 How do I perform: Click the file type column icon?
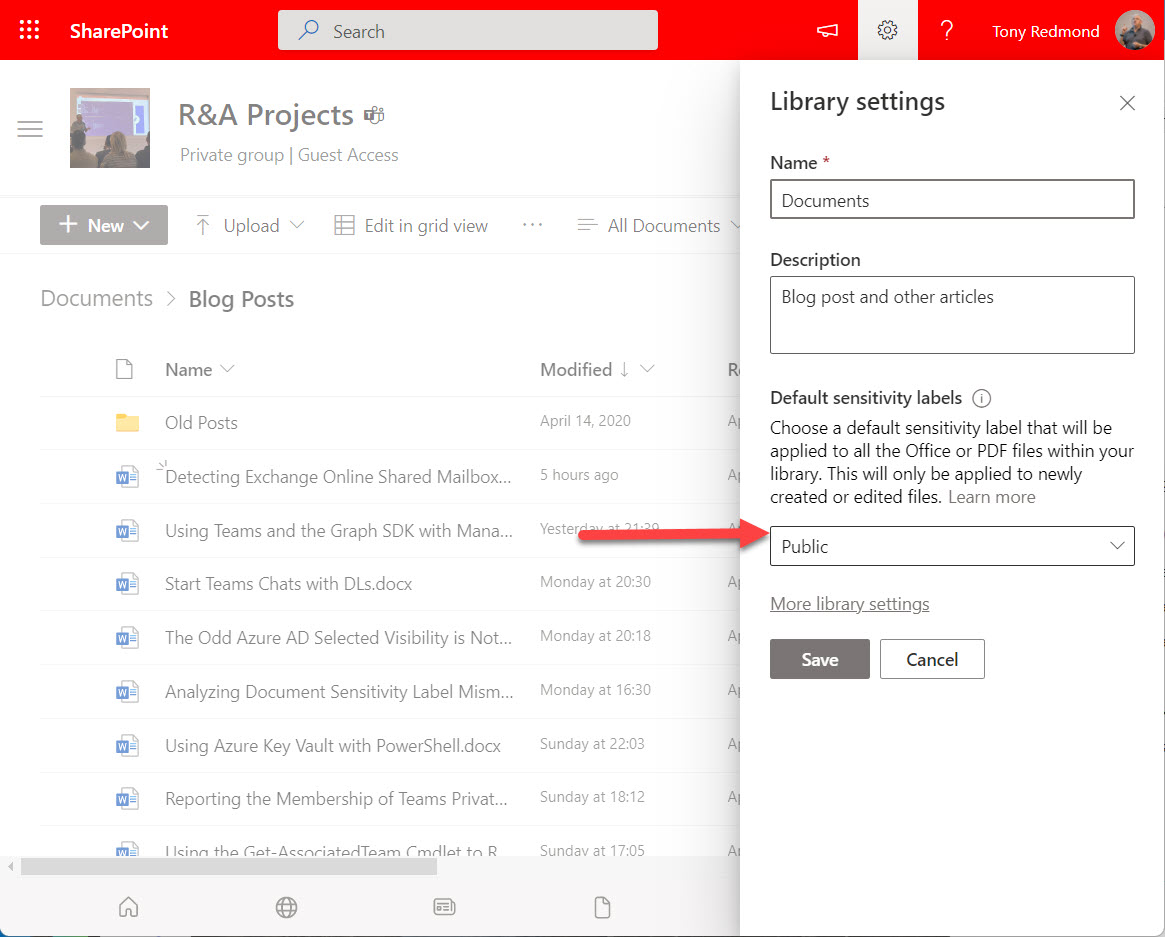click(124, 369)
